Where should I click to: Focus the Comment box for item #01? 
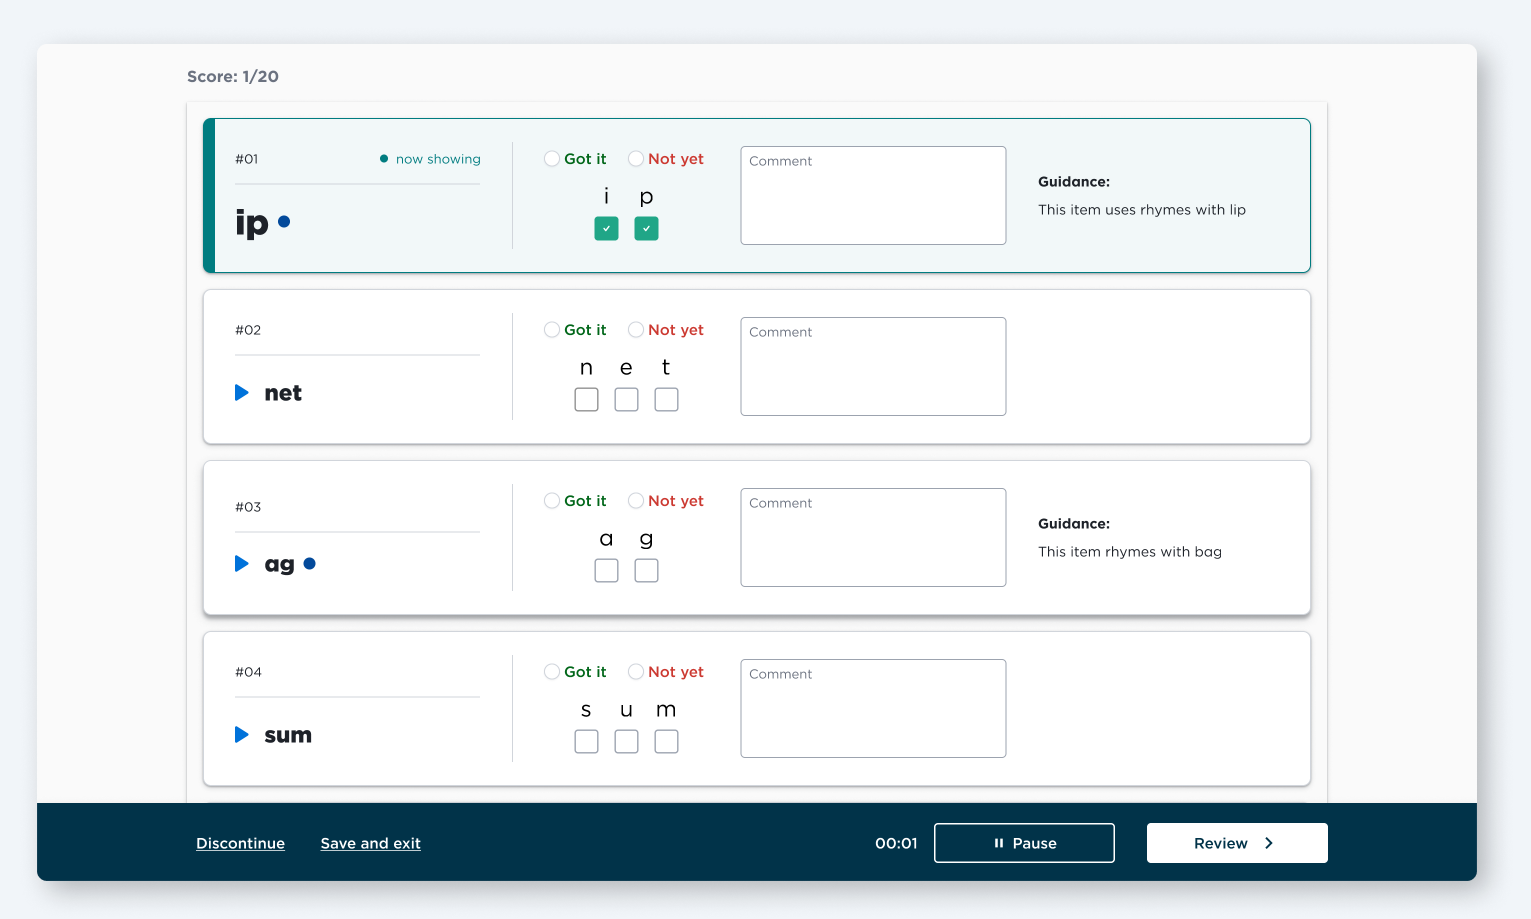click(872, 196)
